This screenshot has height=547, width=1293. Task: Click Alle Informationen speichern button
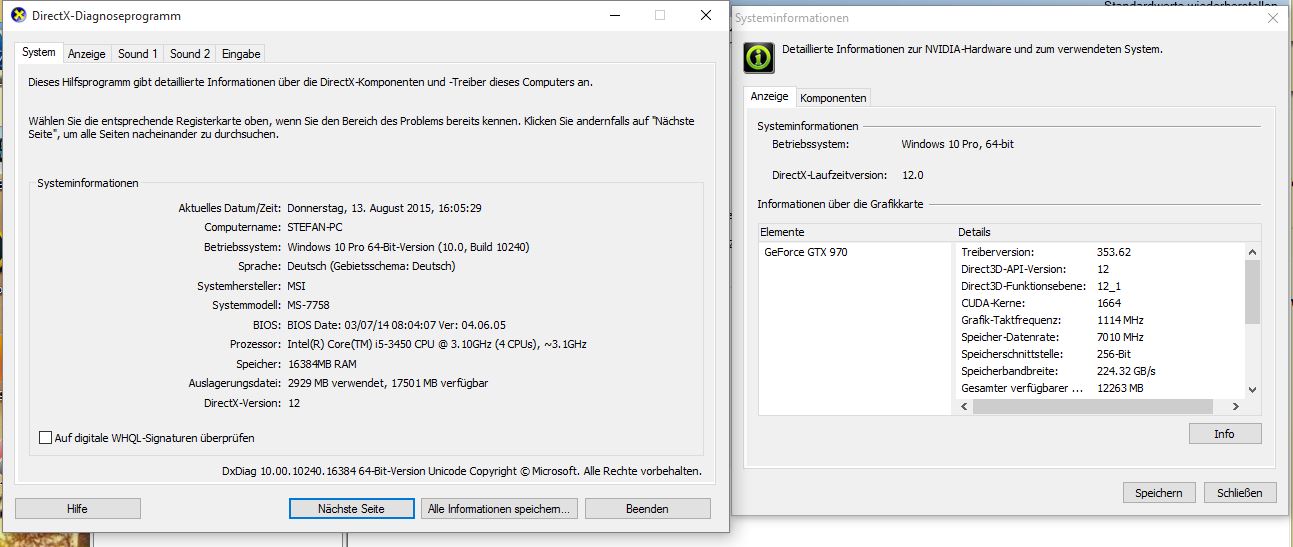click(499, 508)
